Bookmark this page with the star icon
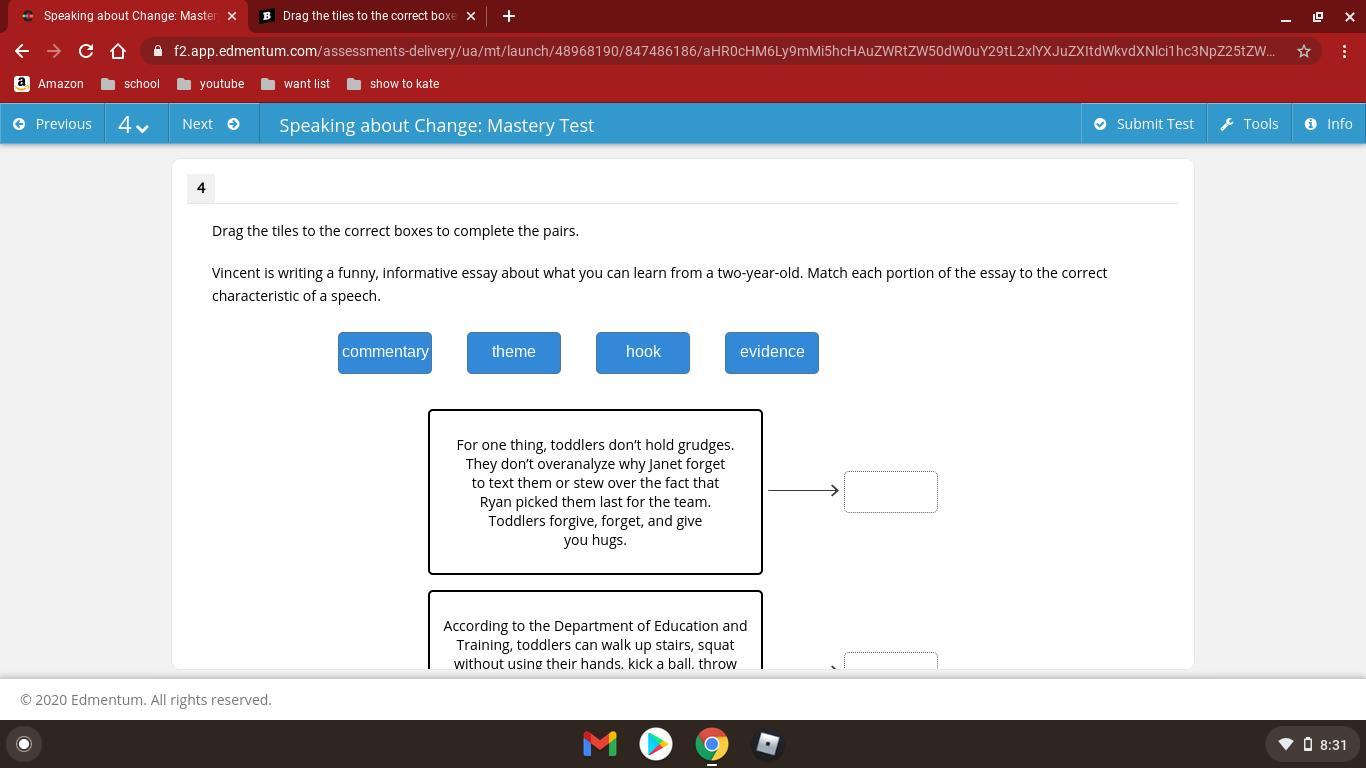 click(x=1303, y=51)
